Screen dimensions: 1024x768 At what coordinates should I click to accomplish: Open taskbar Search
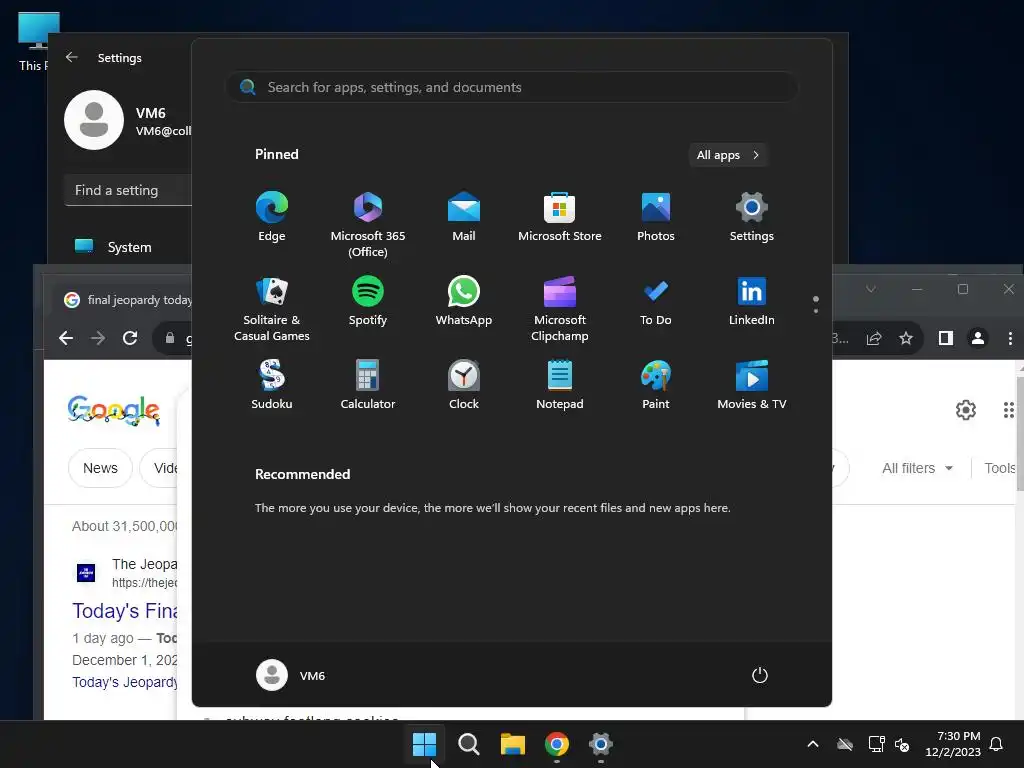point(468,744)
